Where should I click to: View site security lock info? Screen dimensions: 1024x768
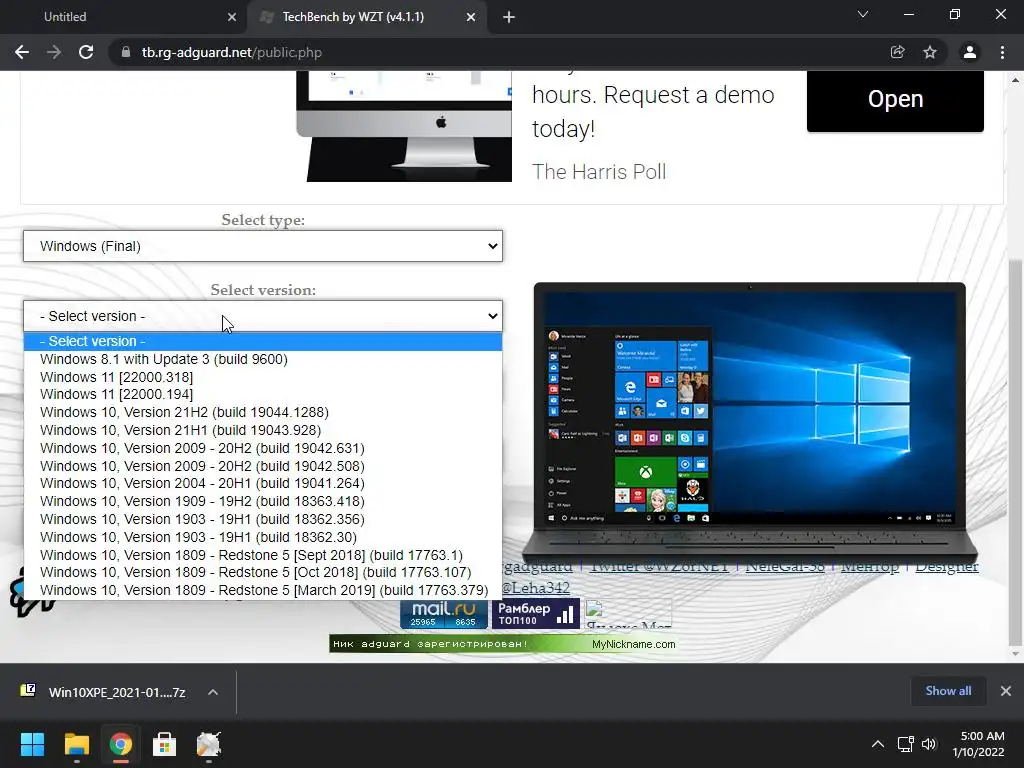[x=125, y=52]
